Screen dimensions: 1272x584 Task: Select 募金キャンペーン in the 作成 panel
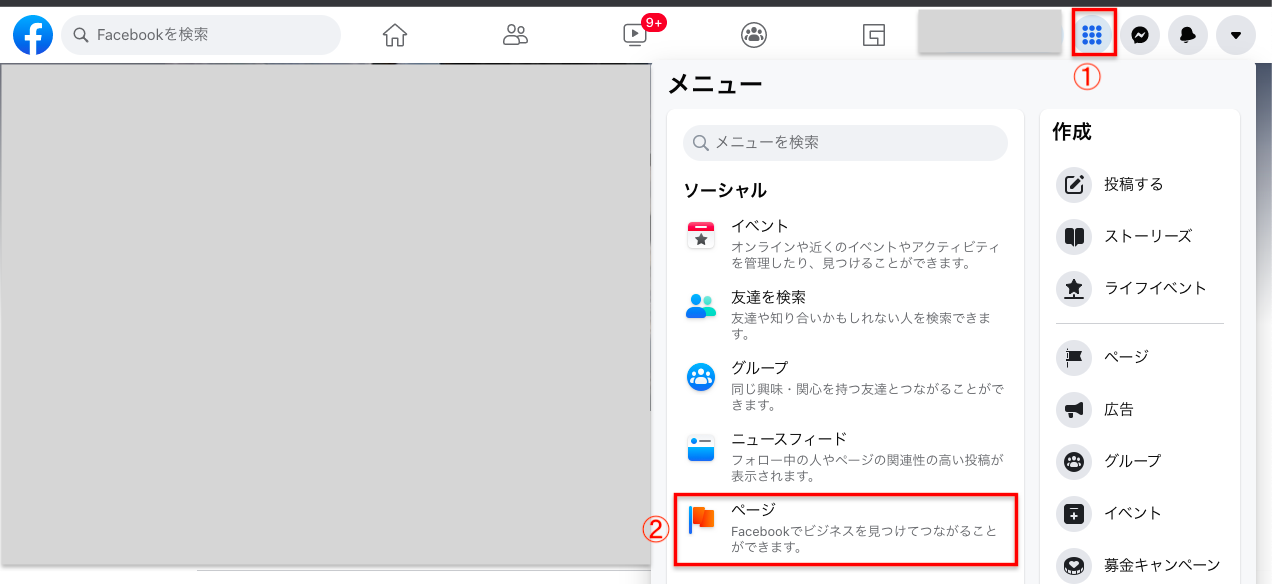[1140, 565]
